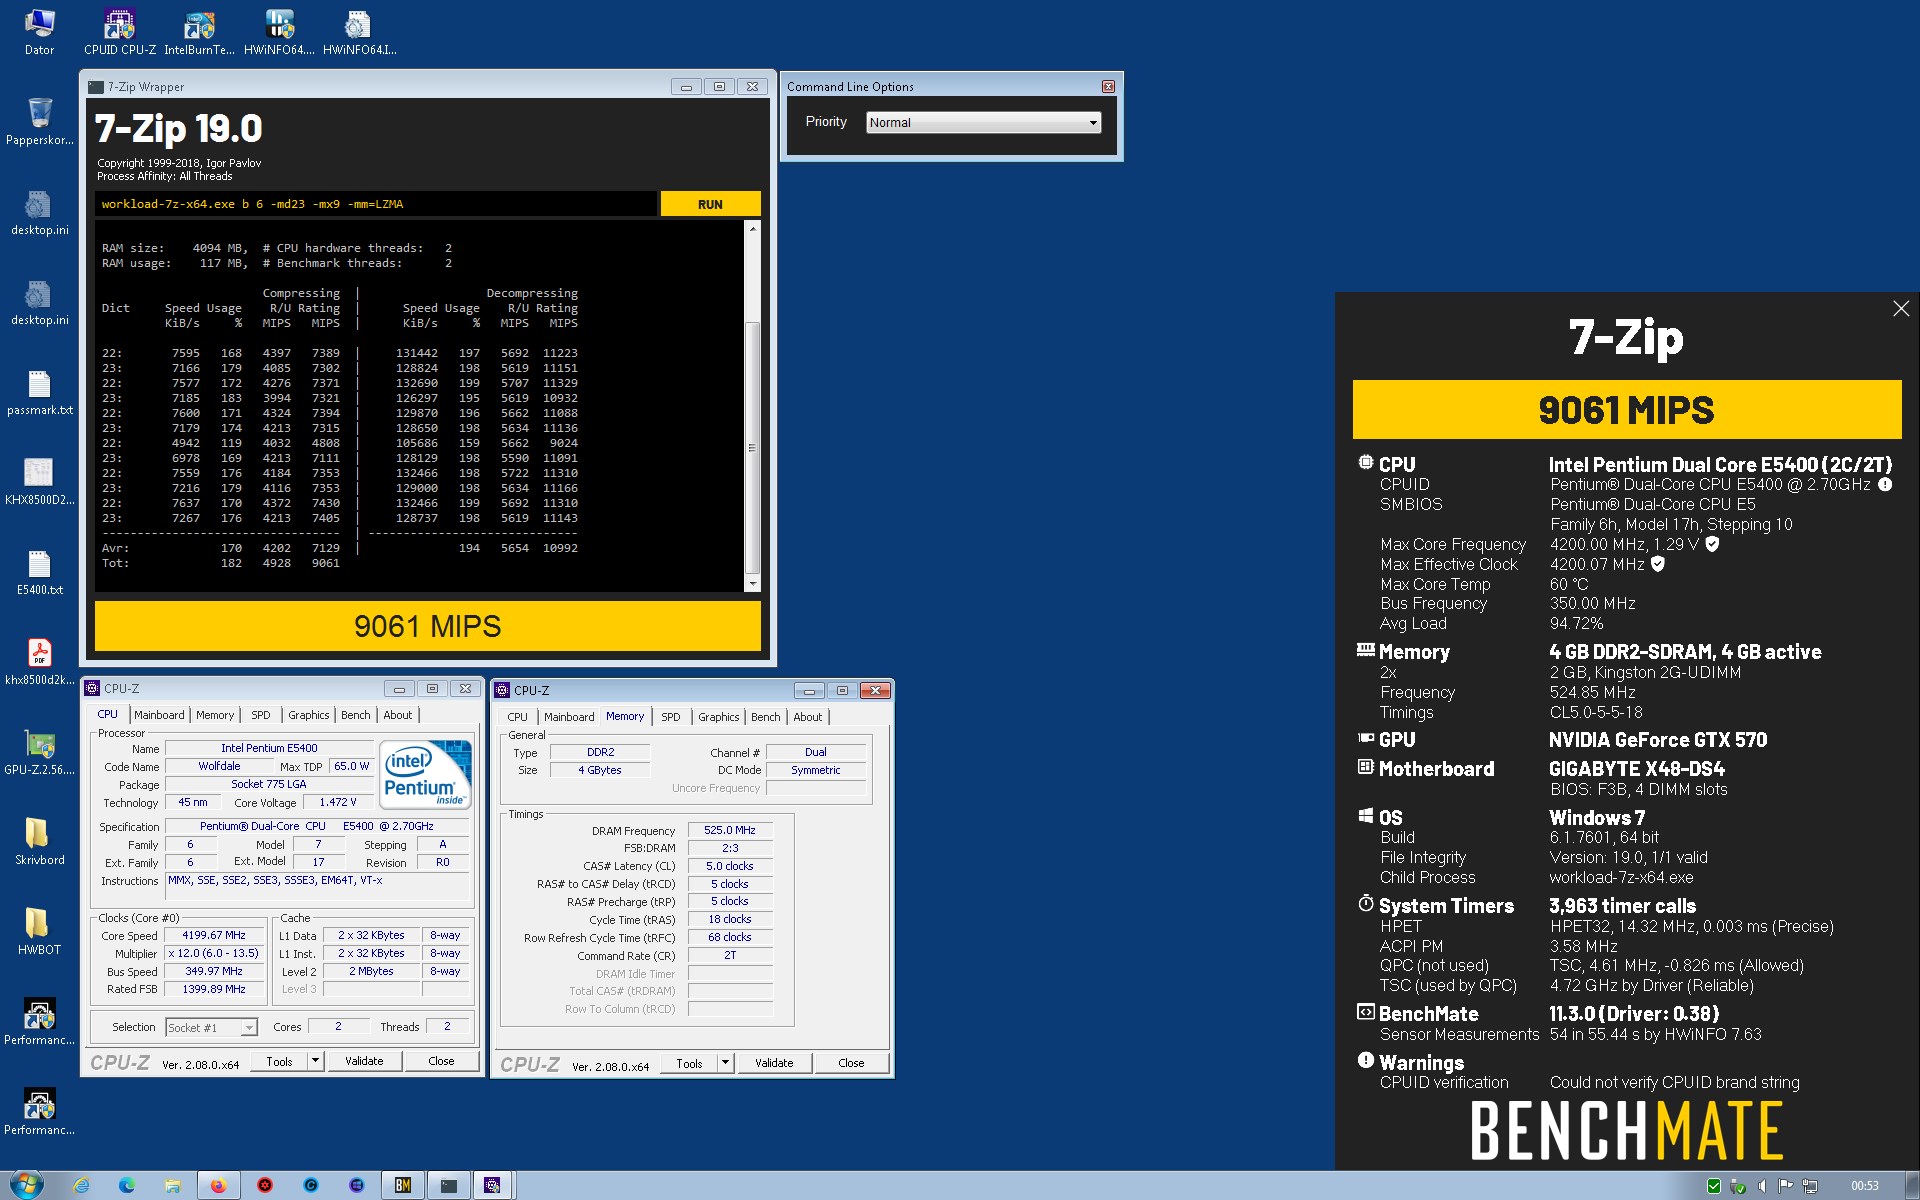Open E5400.txt file on desktop
Viewport: 1920px width, 1200px height.
tap(39, 571)
